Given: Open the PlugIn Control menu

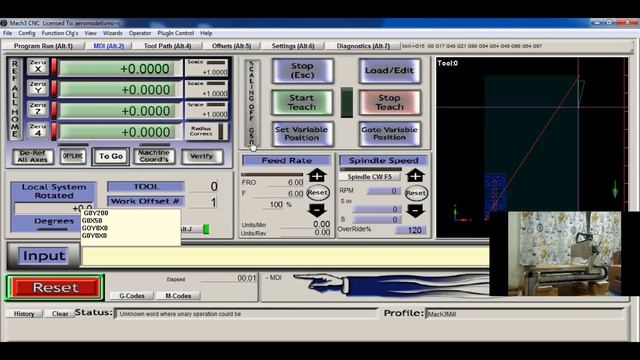Looking at the screenshot, I should point(176,33).
